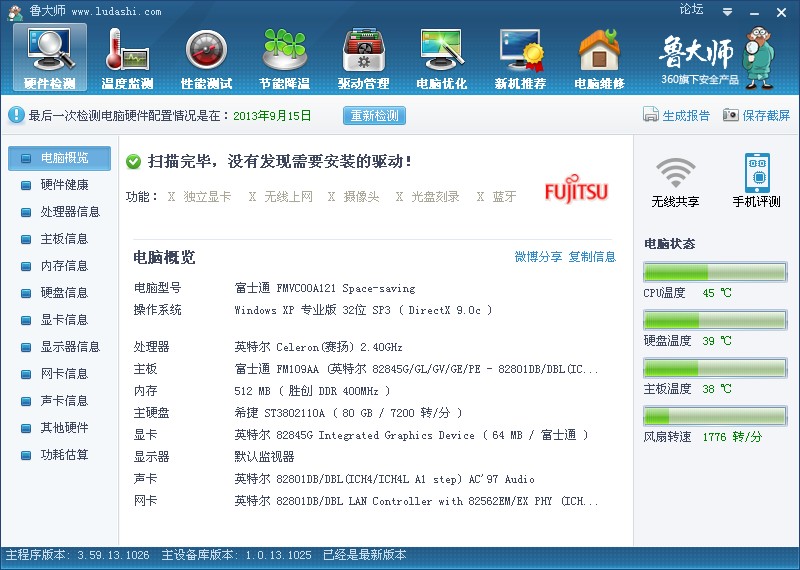The height and width of the screenshot is (570, 800).
Task: Click the 已经是最新版本 status text
Action: pyautogui.click(x=365, y=555)
